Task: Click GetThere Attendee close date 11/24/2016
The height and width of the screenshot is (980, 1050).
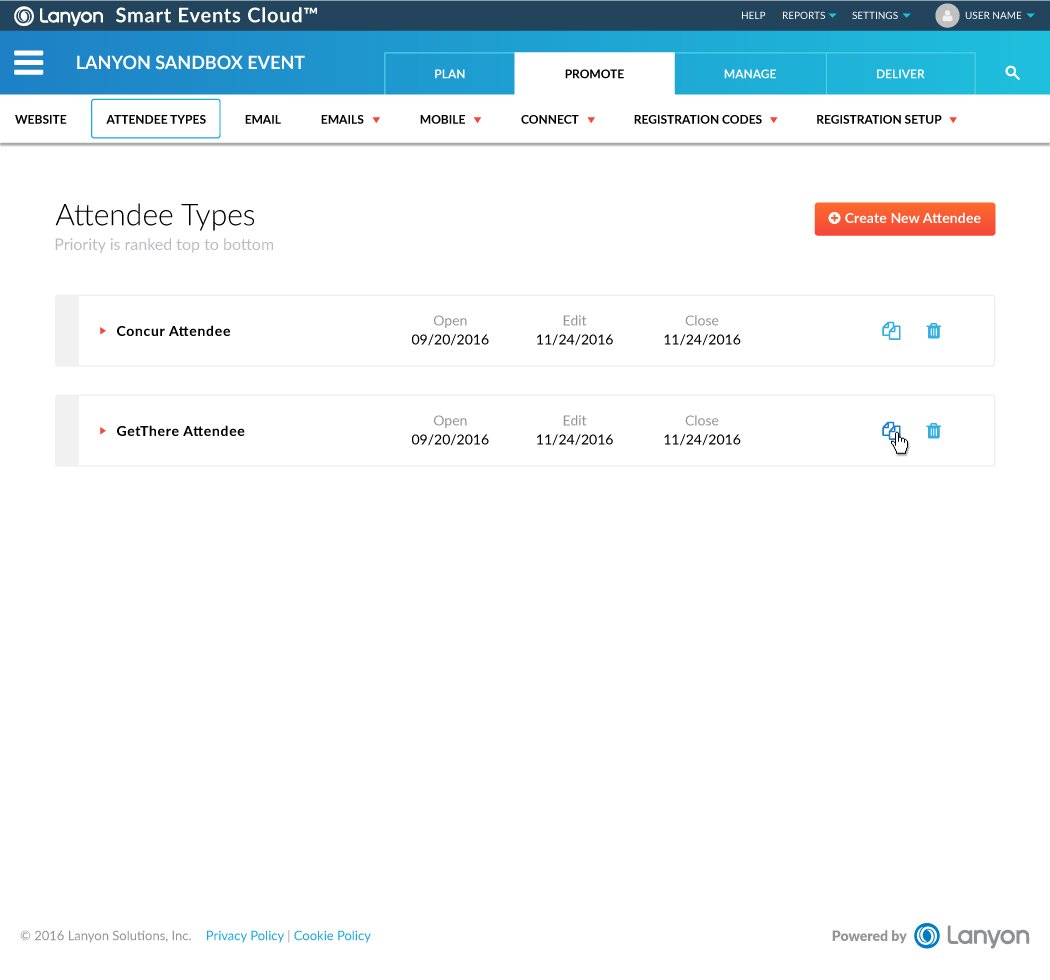Action: tap(702, 439)
